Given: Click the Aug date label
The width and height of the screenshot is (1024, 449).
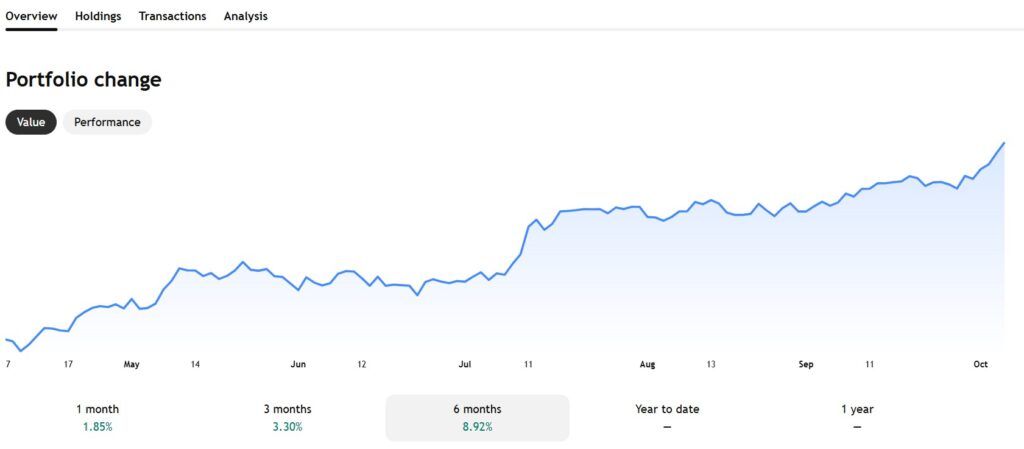Looking at the screenshot, I should tap(647, 365).
